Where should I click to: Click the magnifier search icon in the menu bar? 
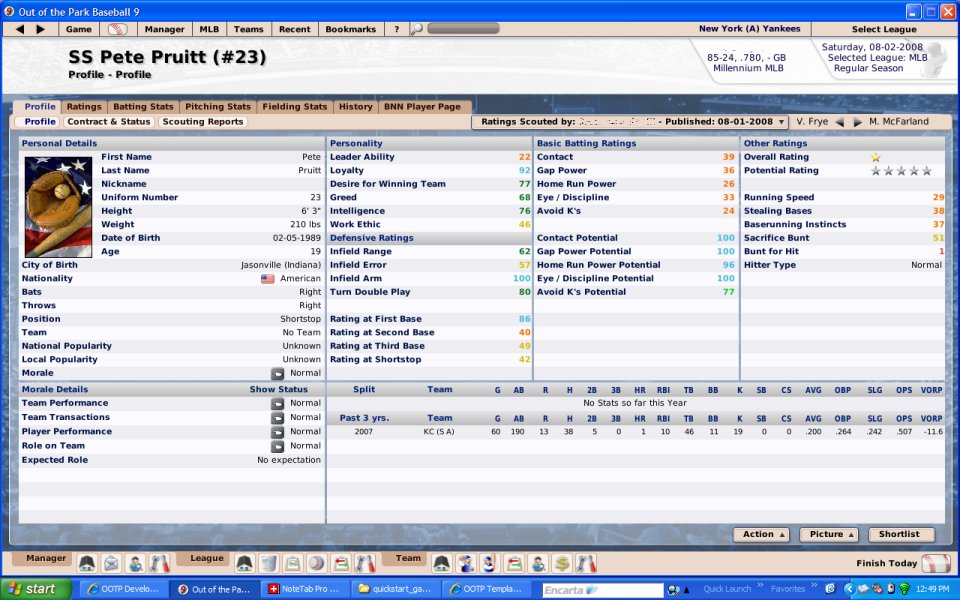416,29
